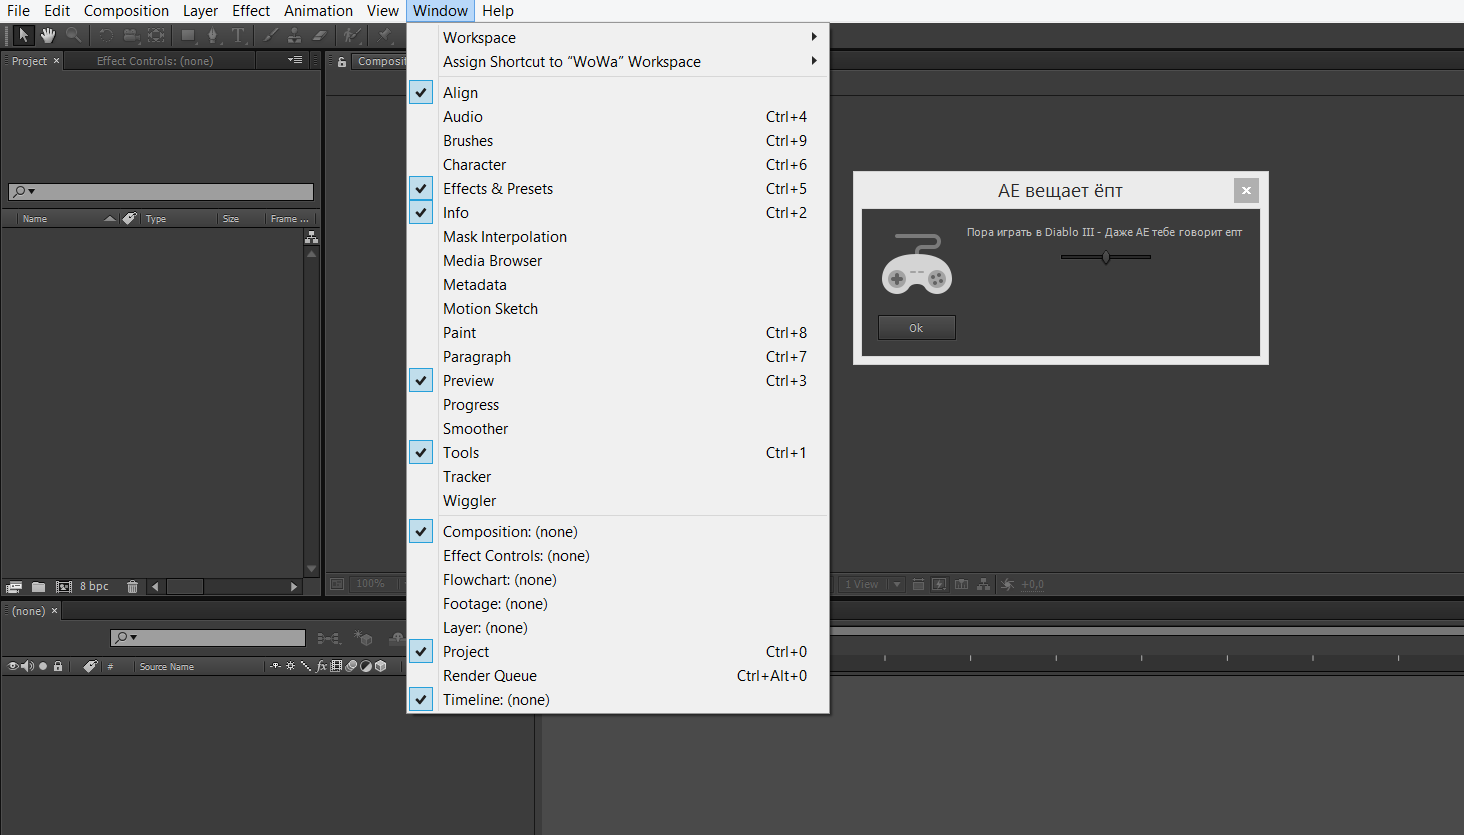Select the Clone Stamp tool
The width and height of the screenshot is (1464, 835).
click(294, 35)
